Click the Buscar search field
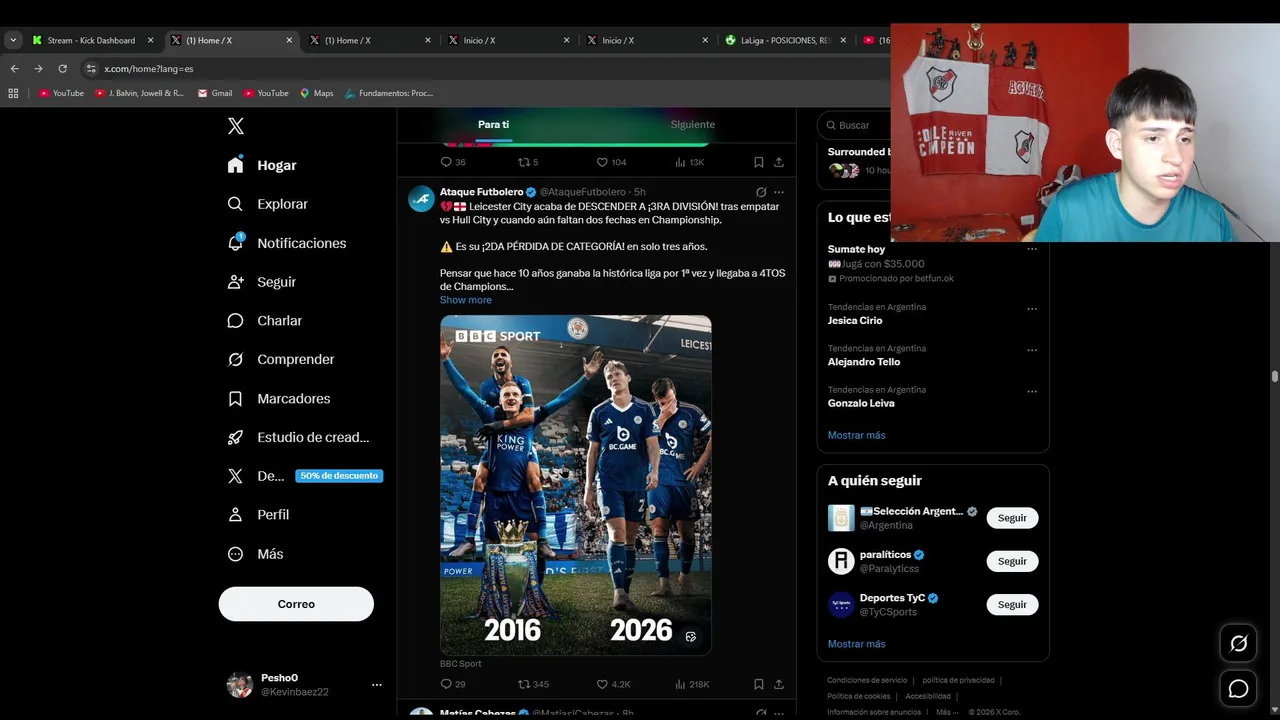 tap(855, 125)
